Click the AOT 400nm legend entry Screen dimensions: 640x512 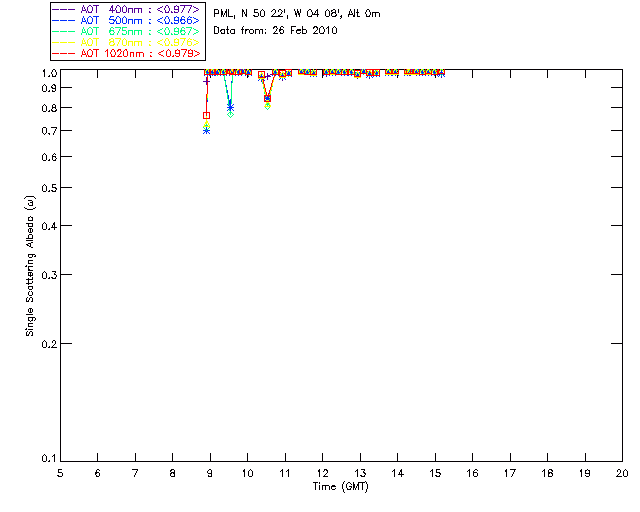pyautogui.click(x=126, y=9)
